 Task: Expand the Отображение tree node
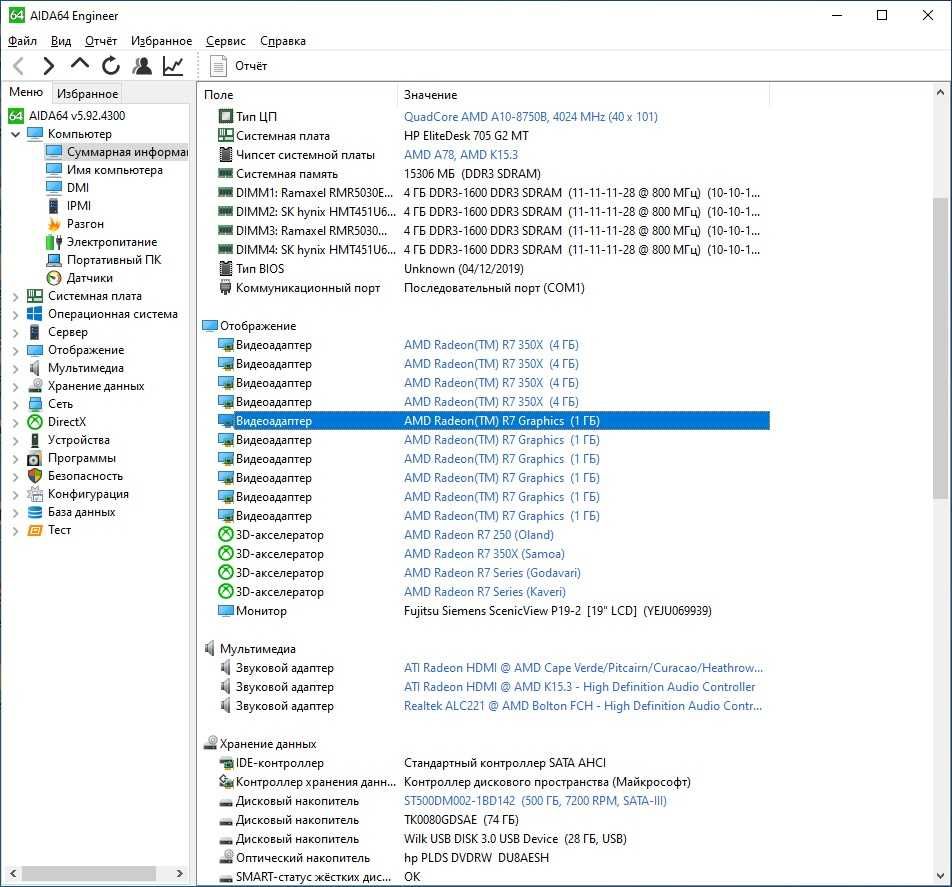[16, 350]
